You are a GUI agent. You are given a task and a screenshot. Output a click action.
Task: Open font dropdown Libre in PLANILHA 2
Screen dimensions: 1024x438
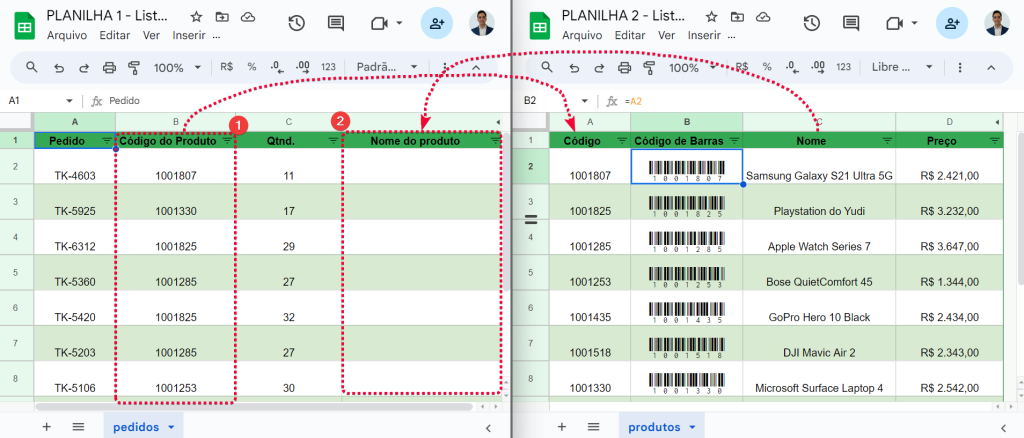pos(903,67)
